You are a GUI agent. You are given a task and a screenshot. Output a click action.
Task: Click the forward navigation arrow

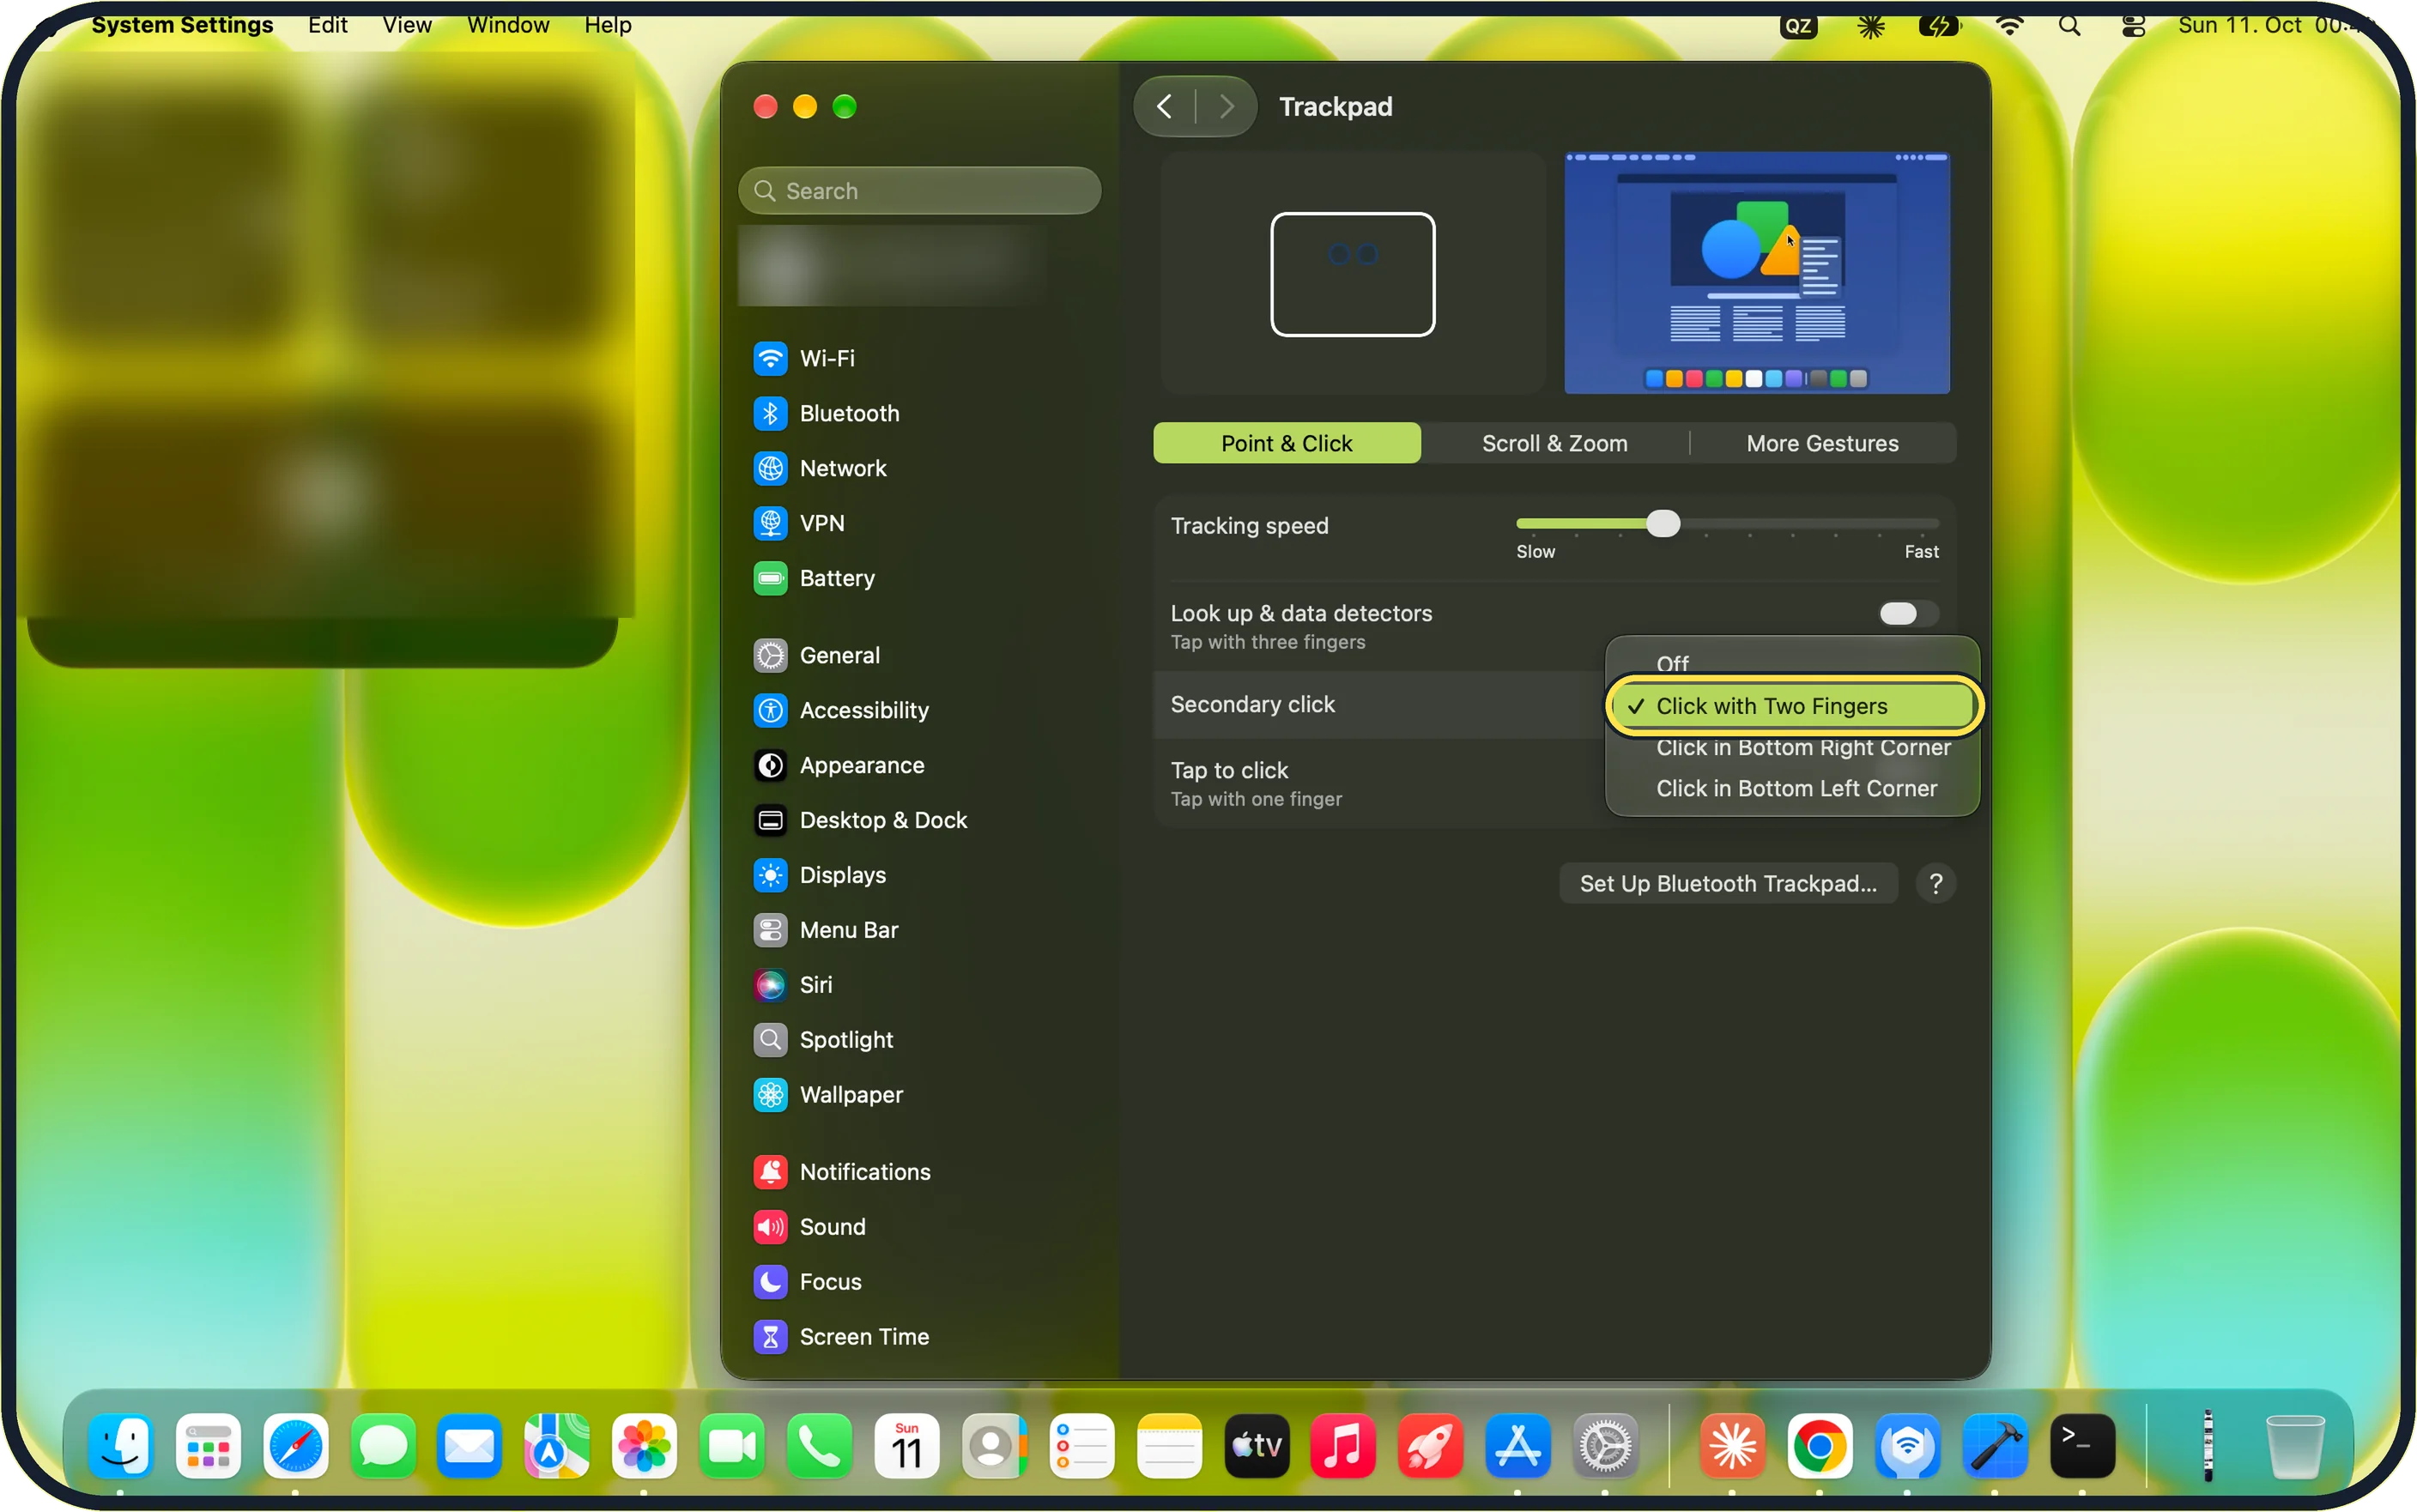tap(1227, 107)
